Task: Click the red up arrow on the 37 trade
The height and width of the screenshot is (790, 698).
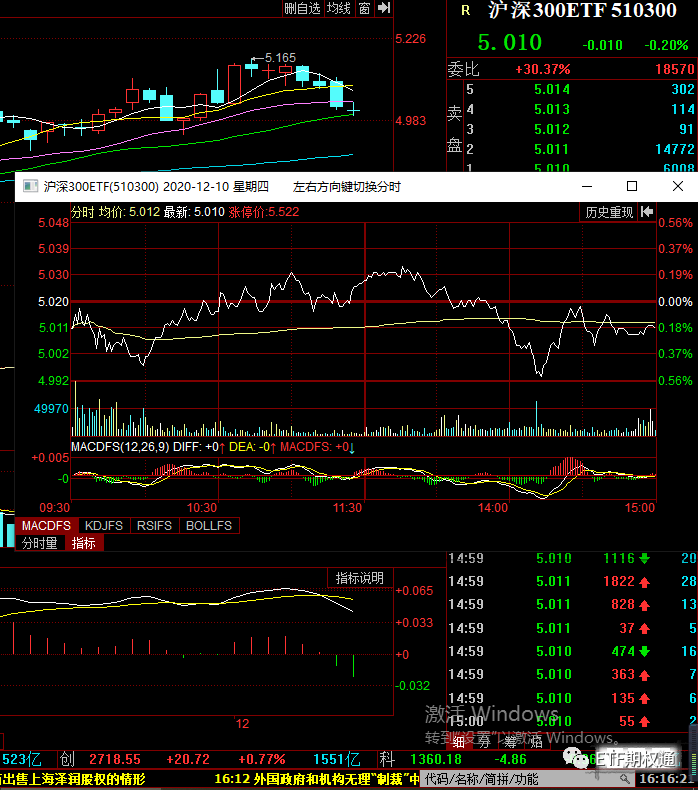Action: [645, 628]
